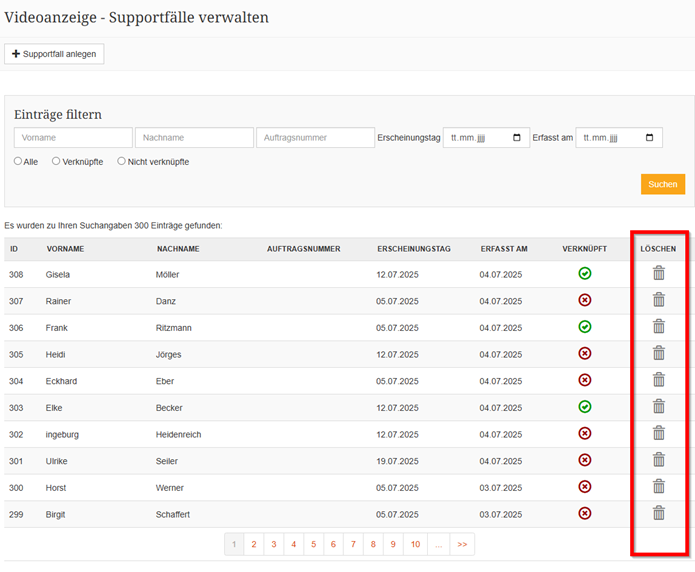This screenshot has width=695, height=572.
Task: Select the Nicht verknüpfte radio button
Action: pyautogui.click(x=121, y=161)
